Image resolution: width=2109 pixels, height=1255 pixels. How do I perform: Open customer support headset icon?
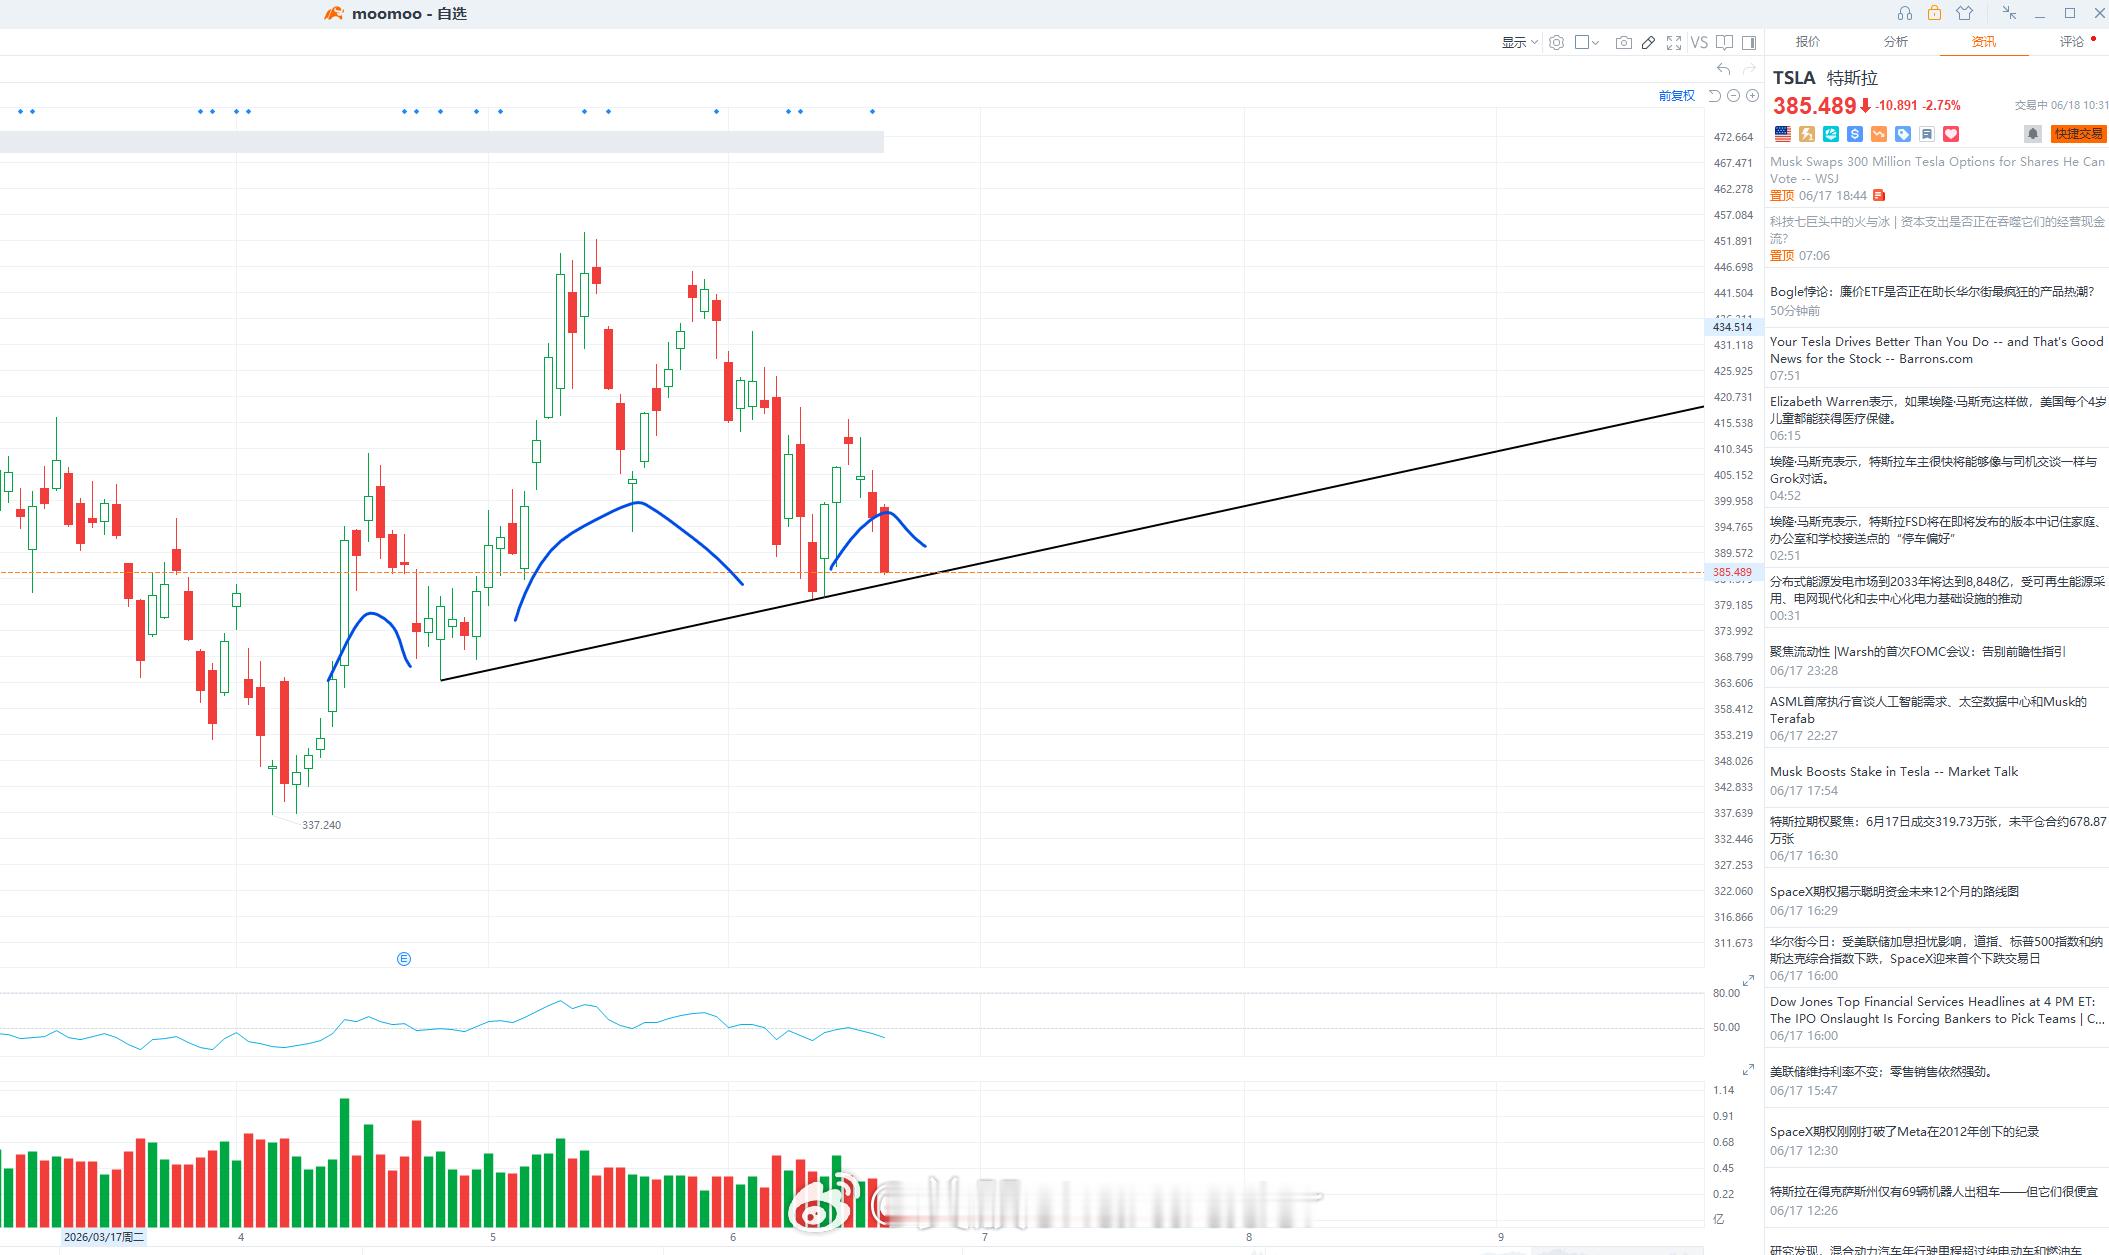coord(1904,13)
